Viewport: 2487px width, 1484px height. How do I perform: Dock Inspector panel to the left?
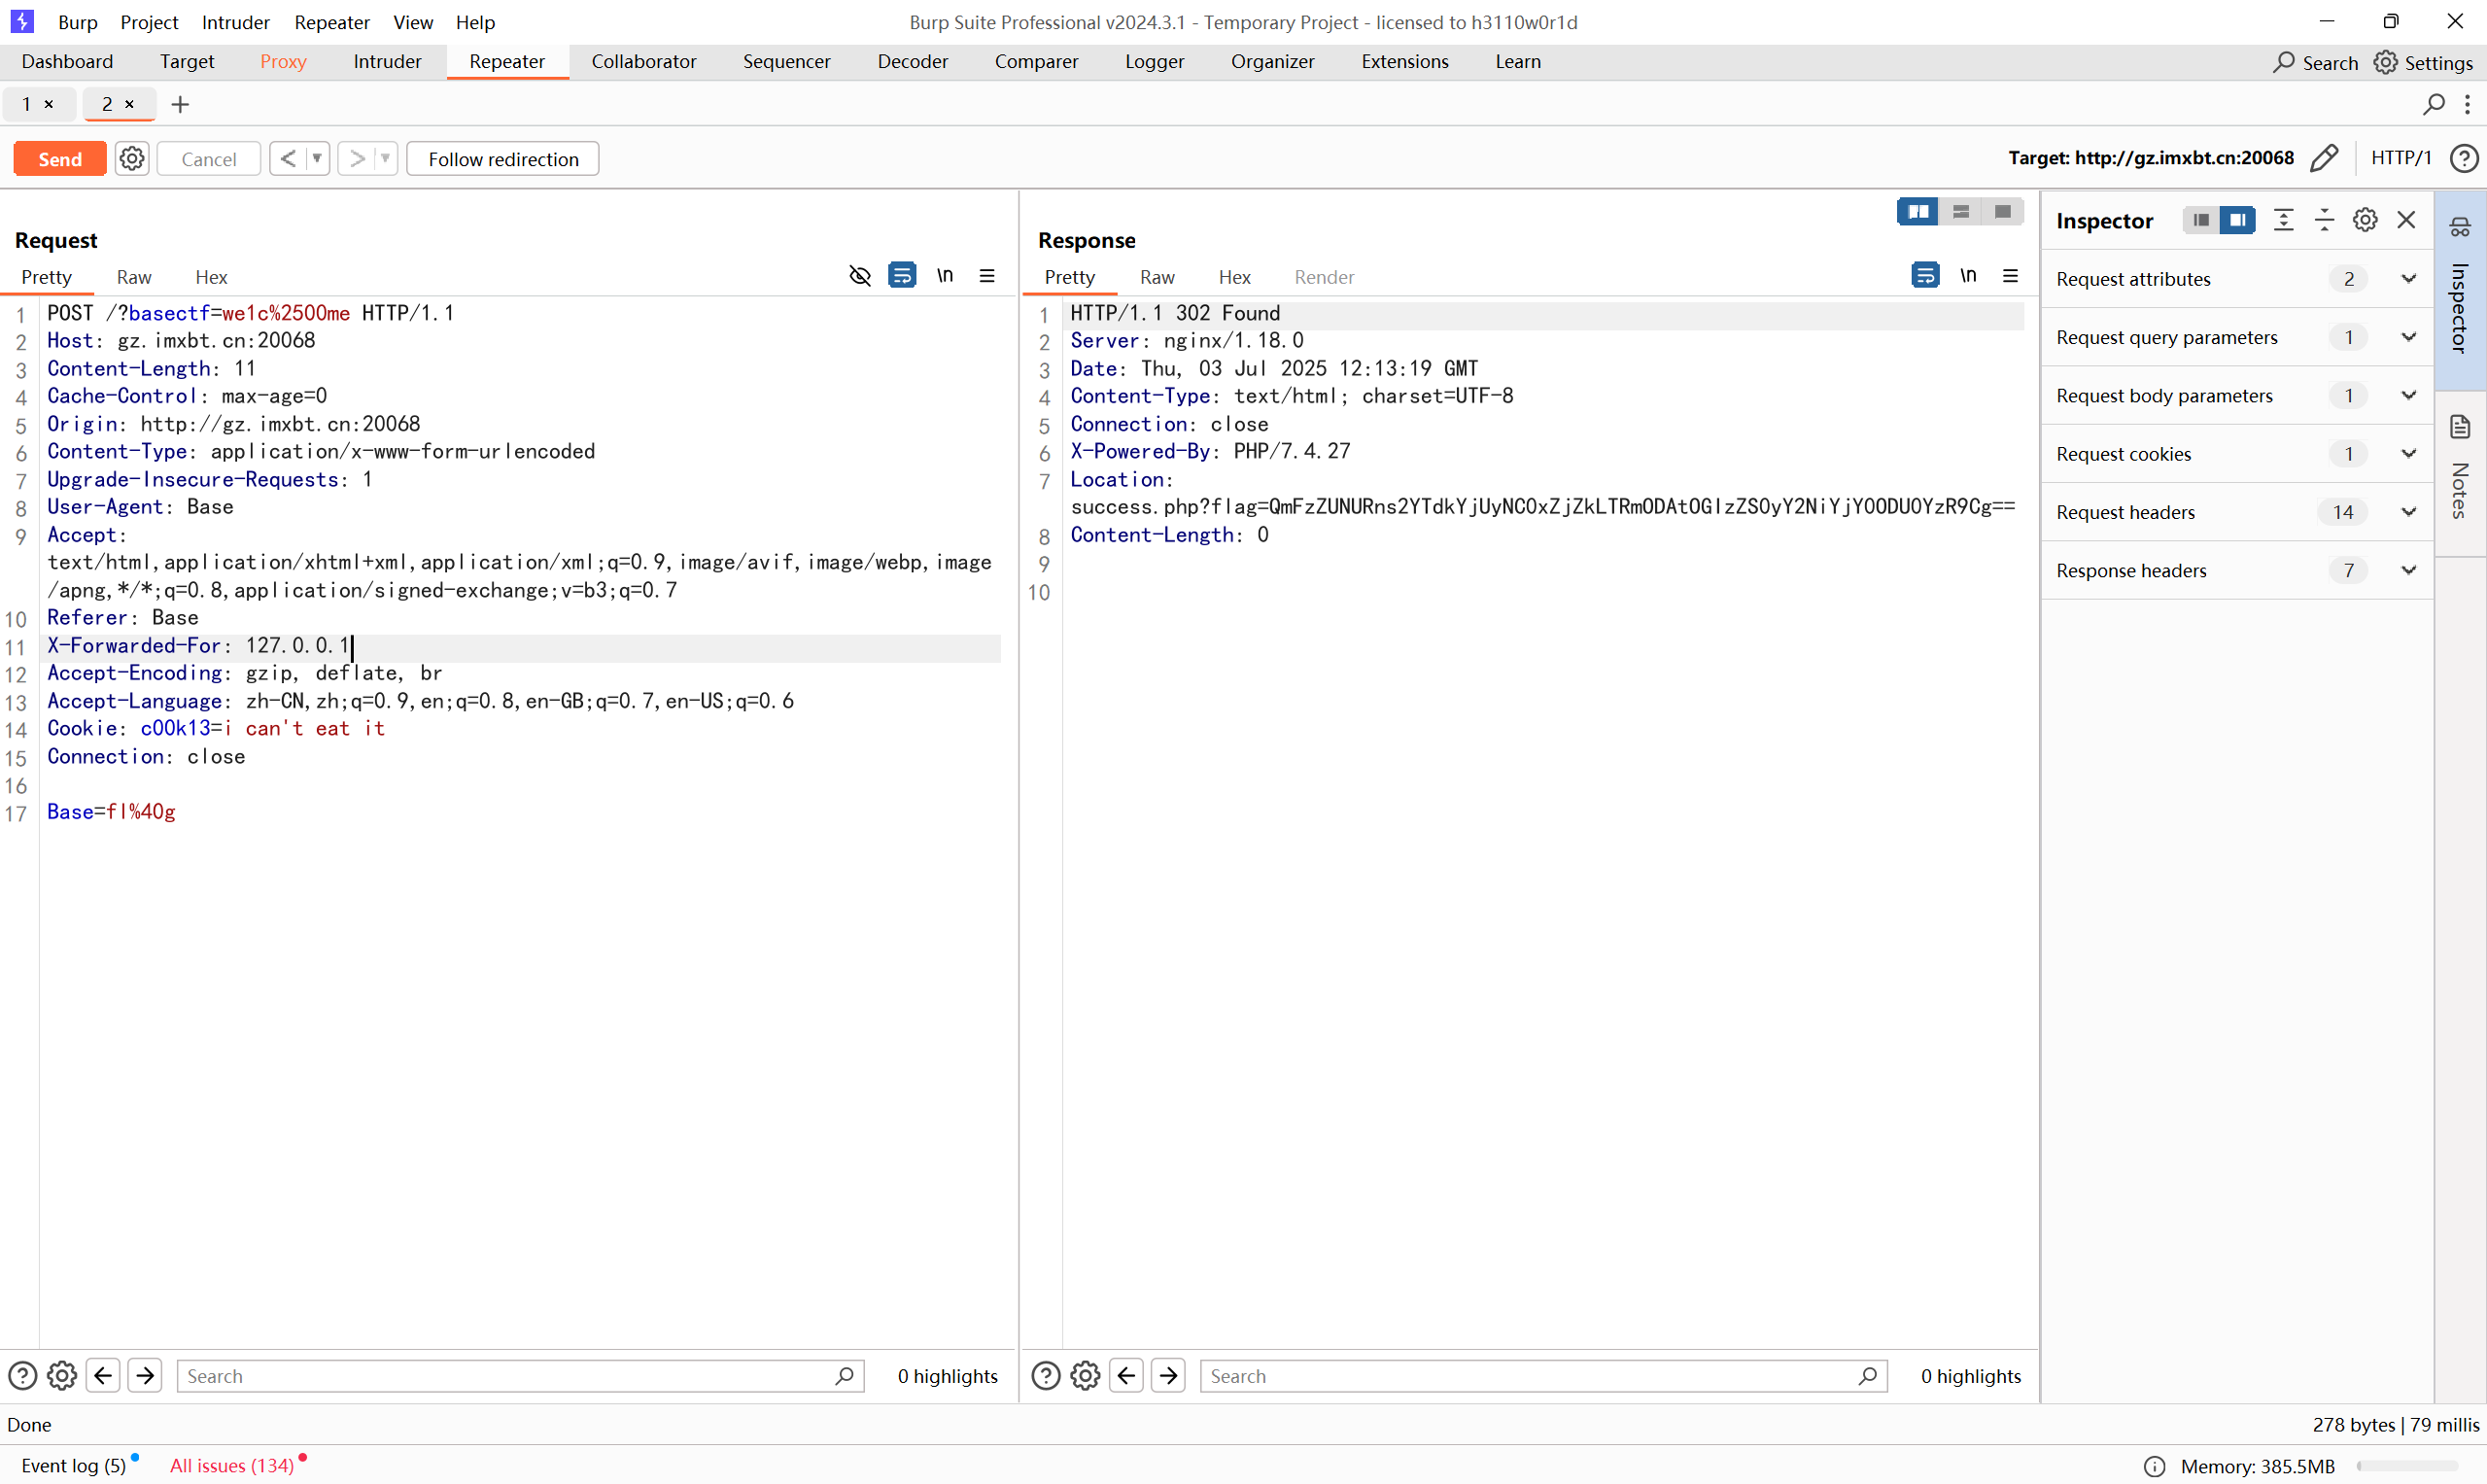[2200, 220]
